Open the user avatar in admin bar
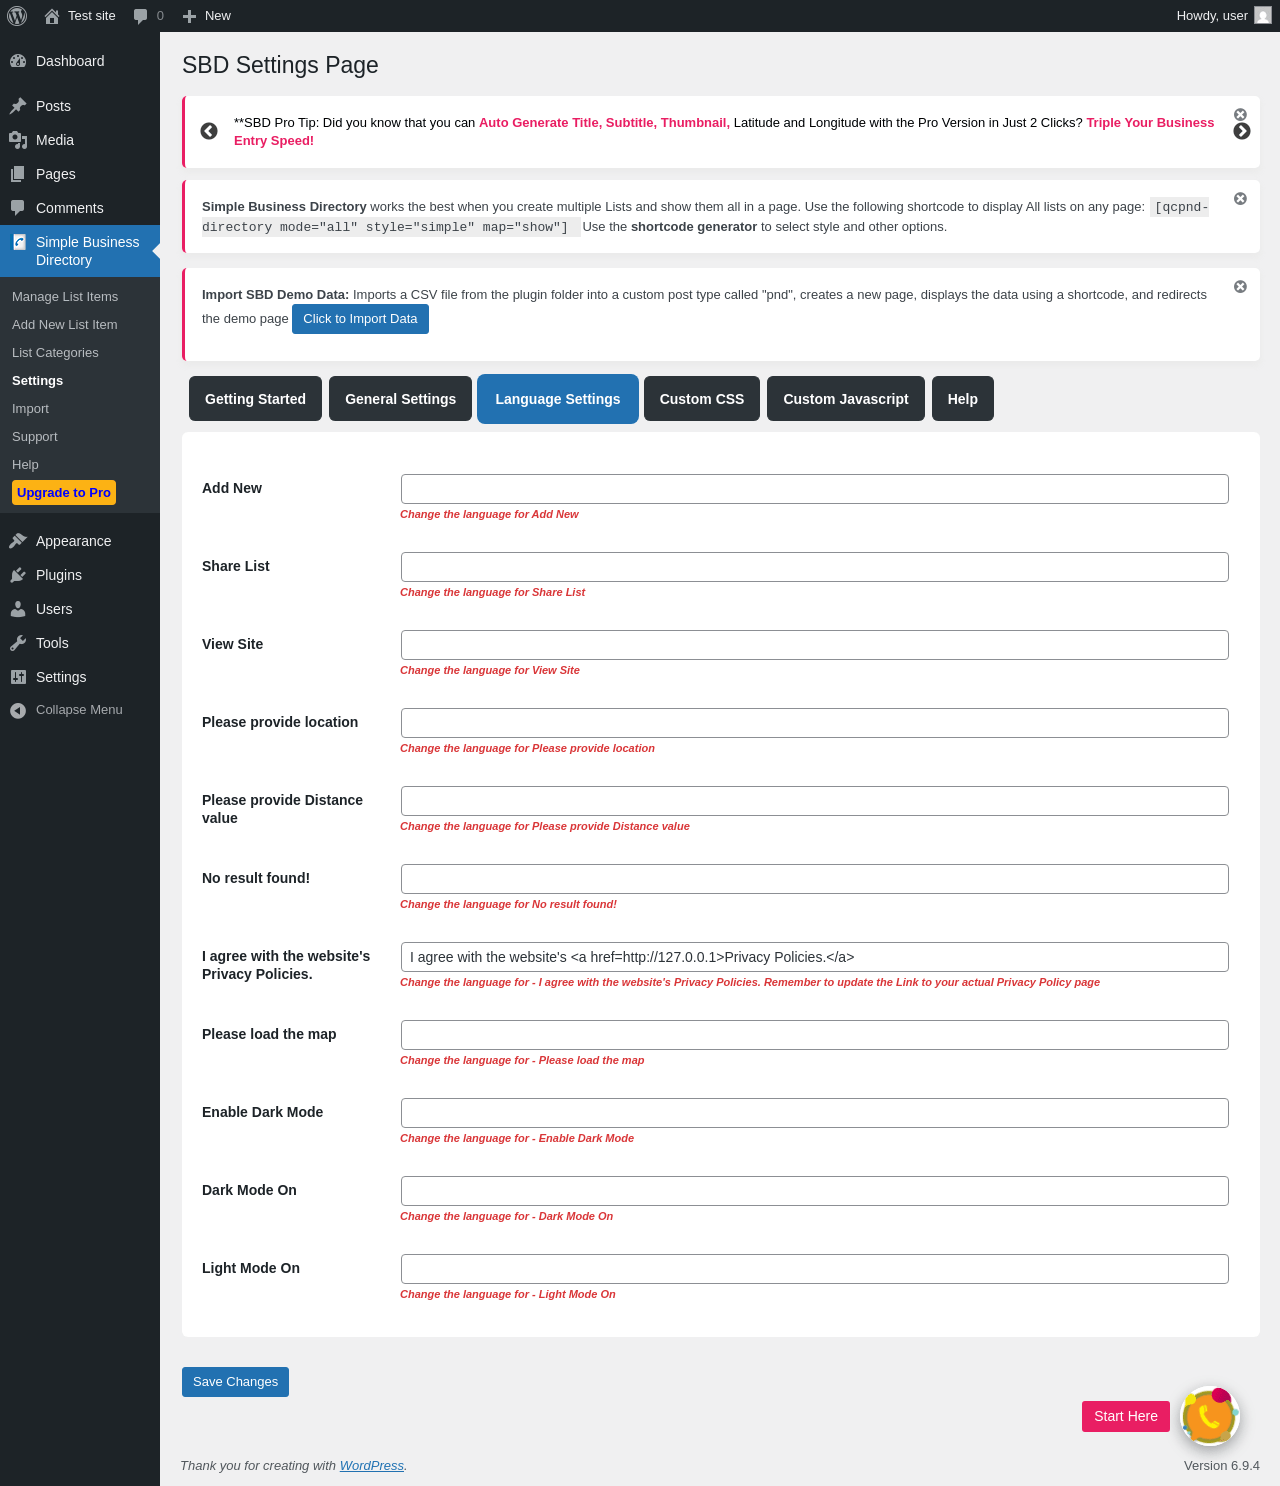Screen dimensions: 1280x1486 1263,16
